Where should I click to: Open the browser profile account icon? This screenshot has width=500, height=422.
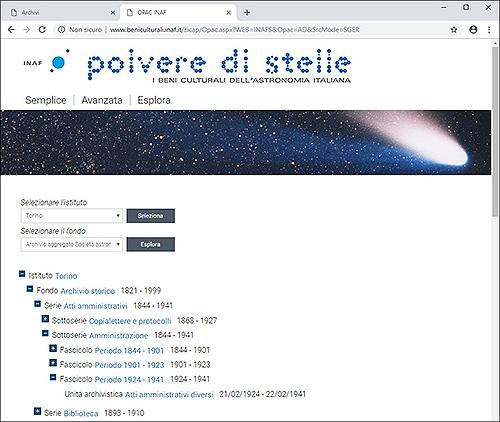473,30
